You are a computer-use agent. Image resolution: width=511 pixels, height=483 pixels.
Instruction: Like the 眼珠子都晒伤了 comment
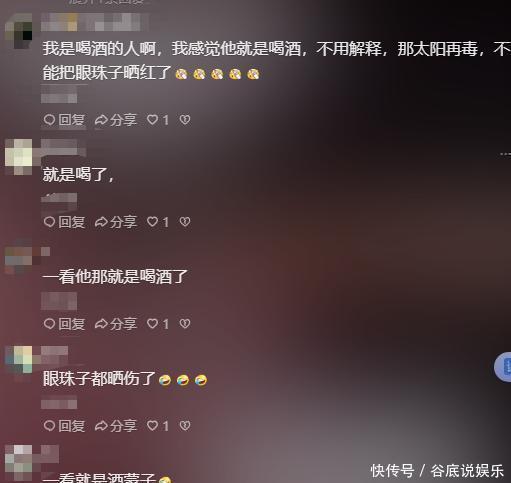point(158,426)
